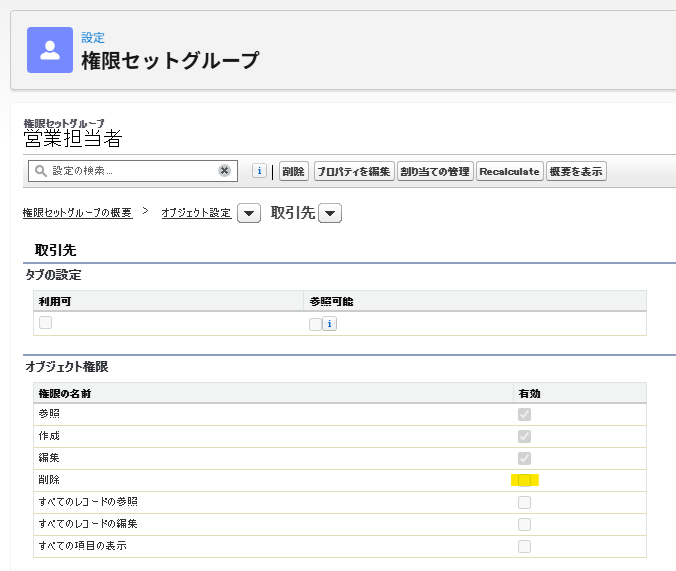Image resolution: width=676 pixels, height=571 pixels.
Task: Click the すべての項目の表示 row label
Action: click(x=82, y=546)
